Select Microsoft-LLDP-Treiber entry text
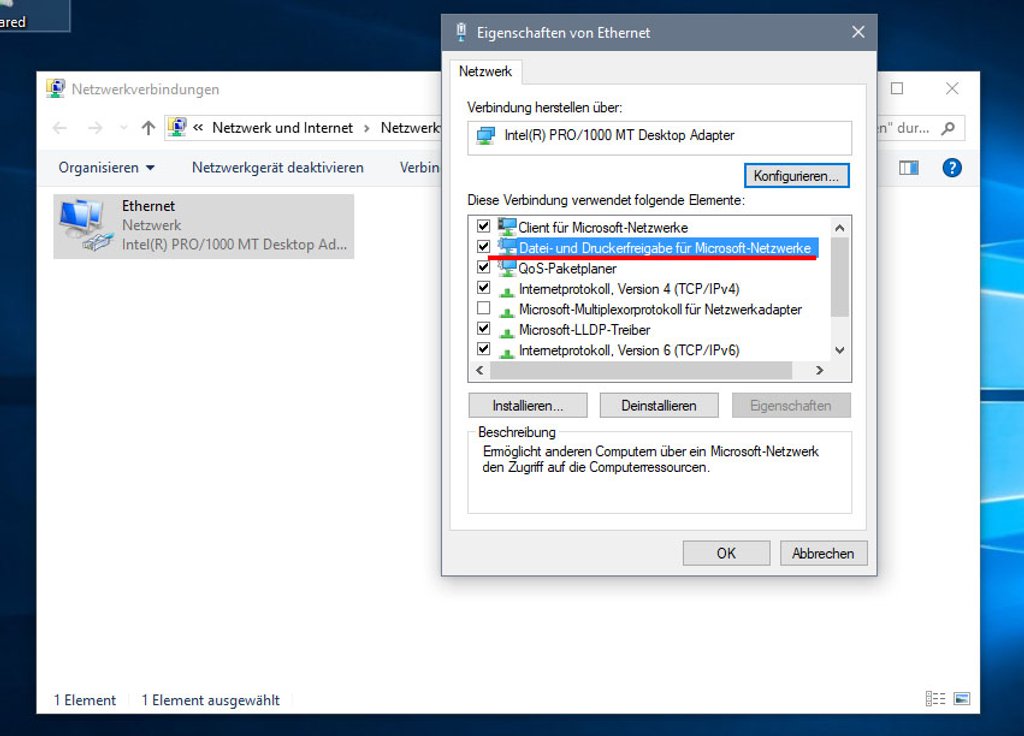Image resolution: width=1024 pixels, height=736 pixels. pyautogui.click(x=584, y=330)
